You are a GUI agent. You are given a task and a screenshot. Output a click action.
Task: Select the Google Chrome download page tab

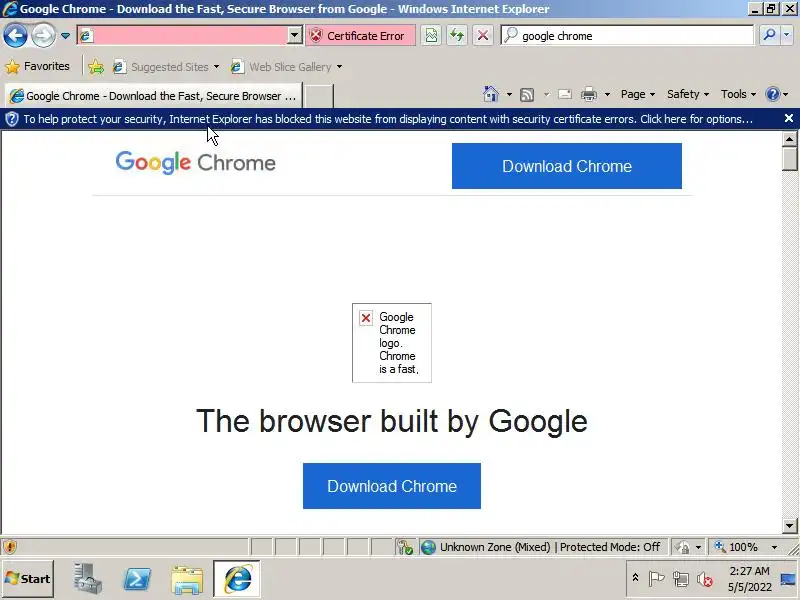(153, 96)
